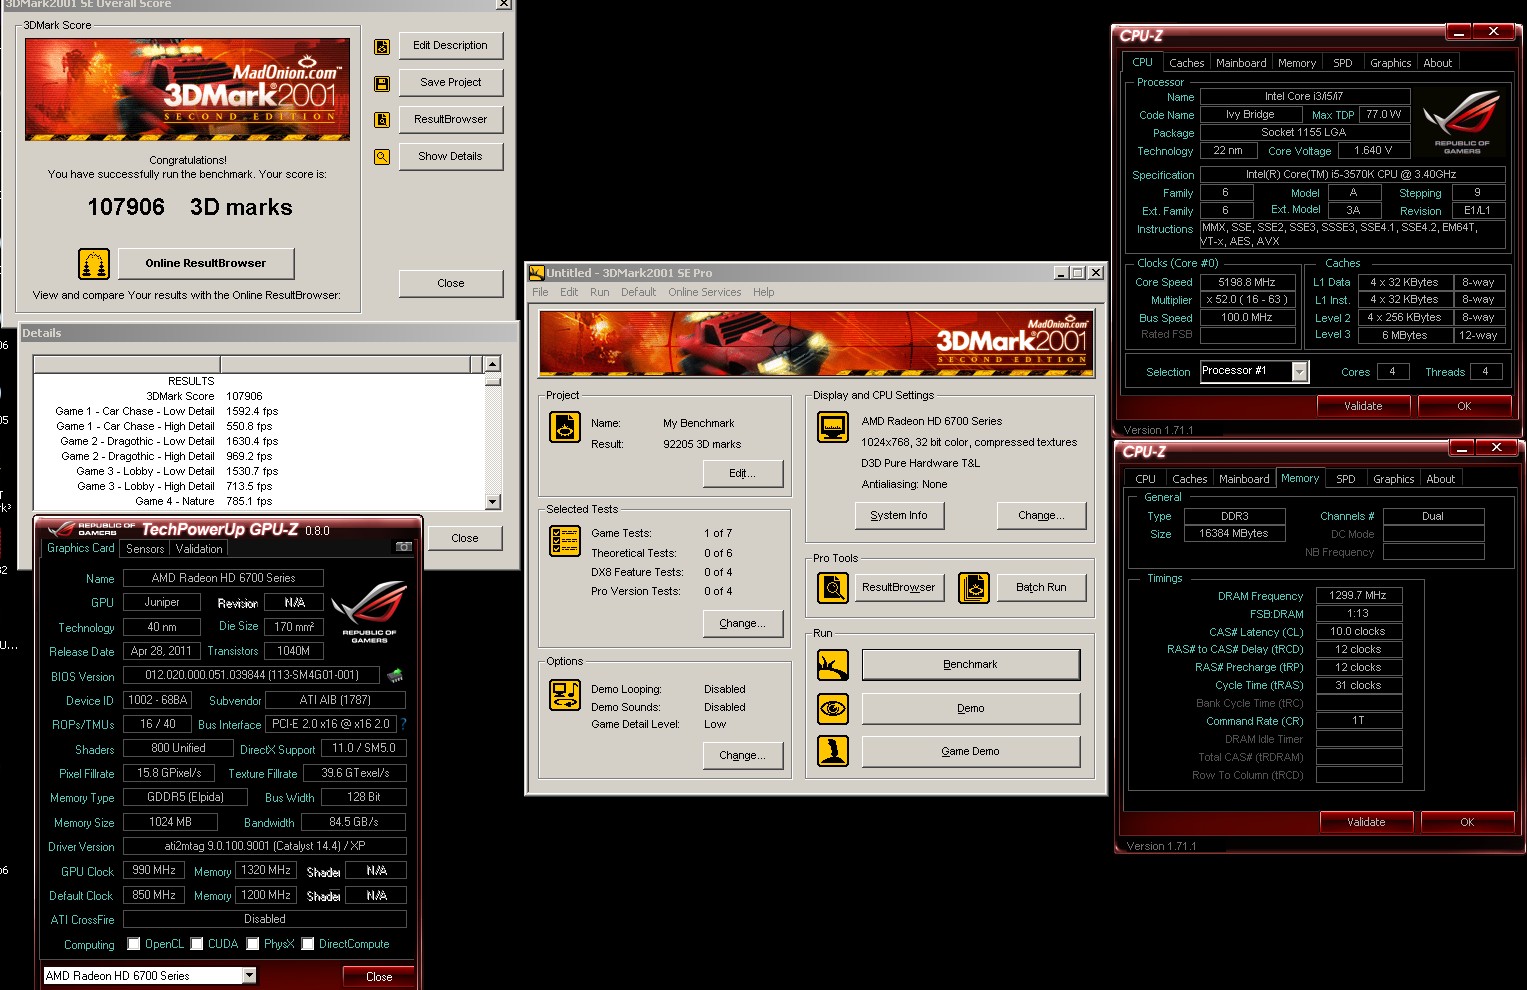Open the Processor #1 selection dropdown
This screenshot has height=990, width=1527.
pos(1299,372)
